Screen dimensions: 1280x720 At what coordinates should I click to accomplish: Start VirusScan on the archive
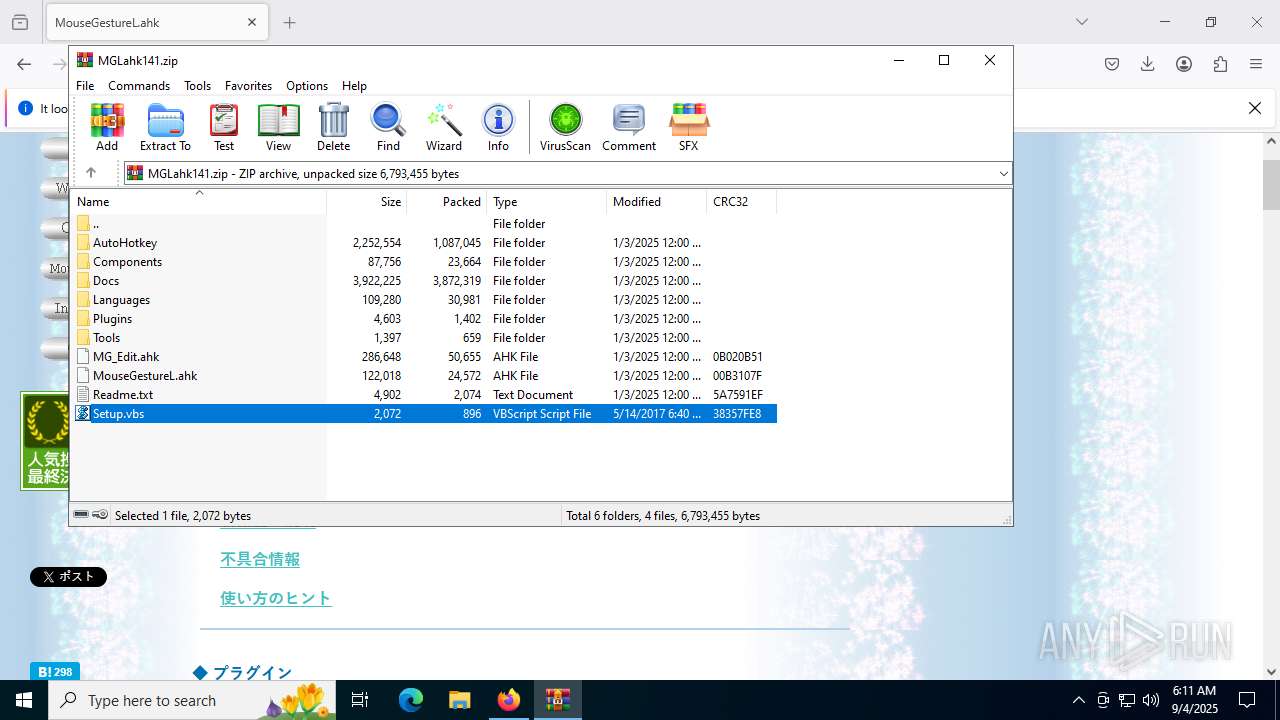click(x=565, y=127)
